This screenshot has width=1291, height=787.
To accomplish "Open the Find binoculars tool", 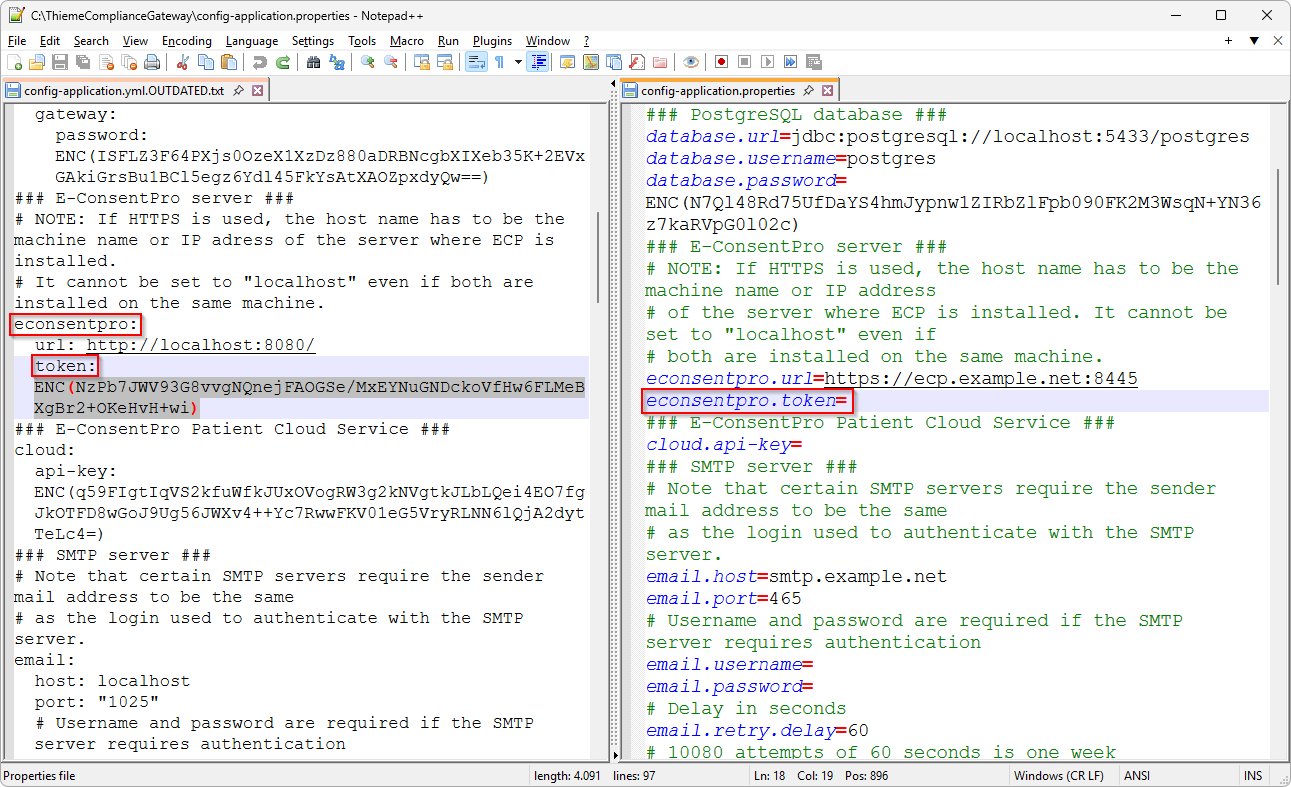I will [x=314, y=62].
